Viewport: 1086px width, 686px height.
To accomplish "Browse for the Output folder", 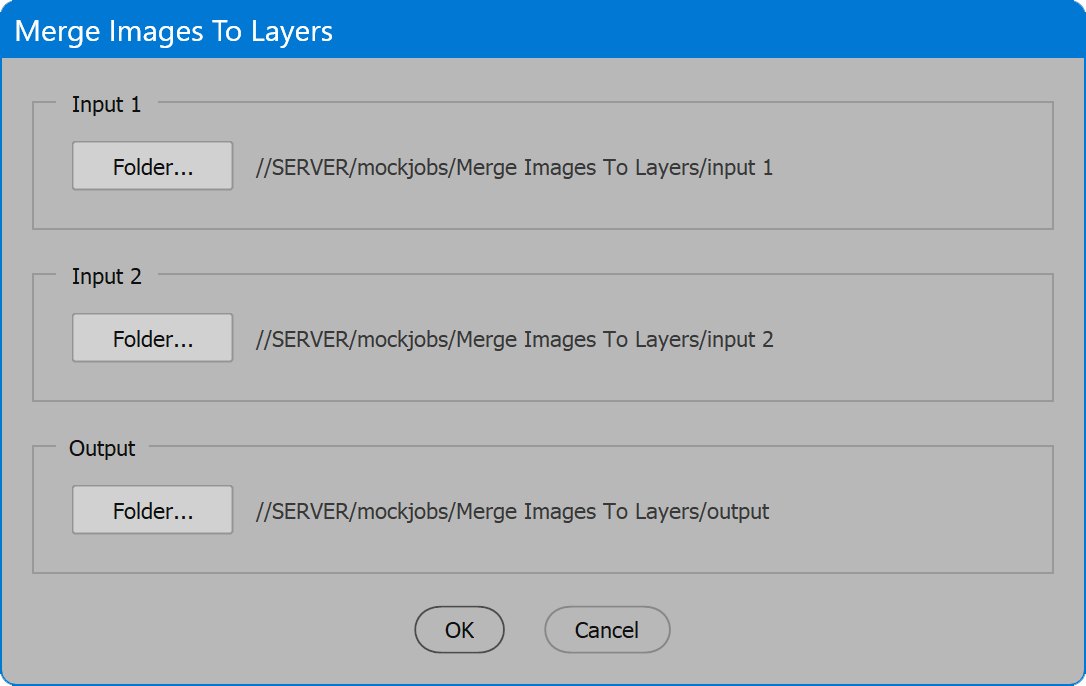I will pos(152,510).
